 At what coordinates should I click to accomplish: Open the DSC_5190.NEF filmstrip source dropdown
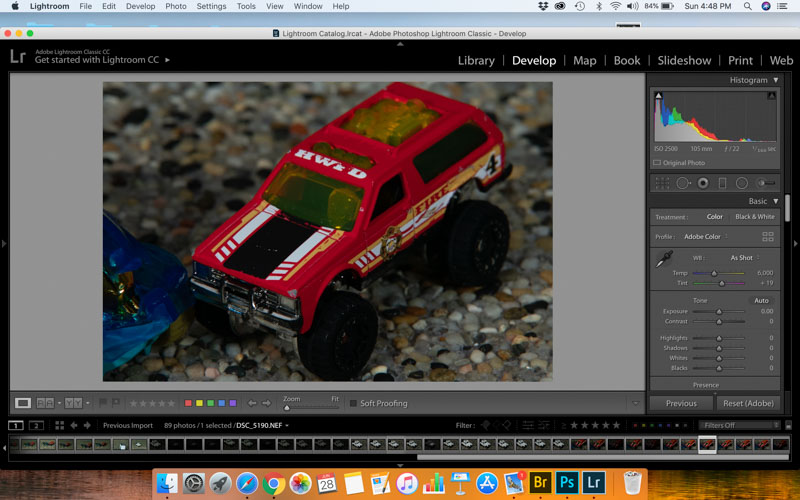[x=262, y=425]
